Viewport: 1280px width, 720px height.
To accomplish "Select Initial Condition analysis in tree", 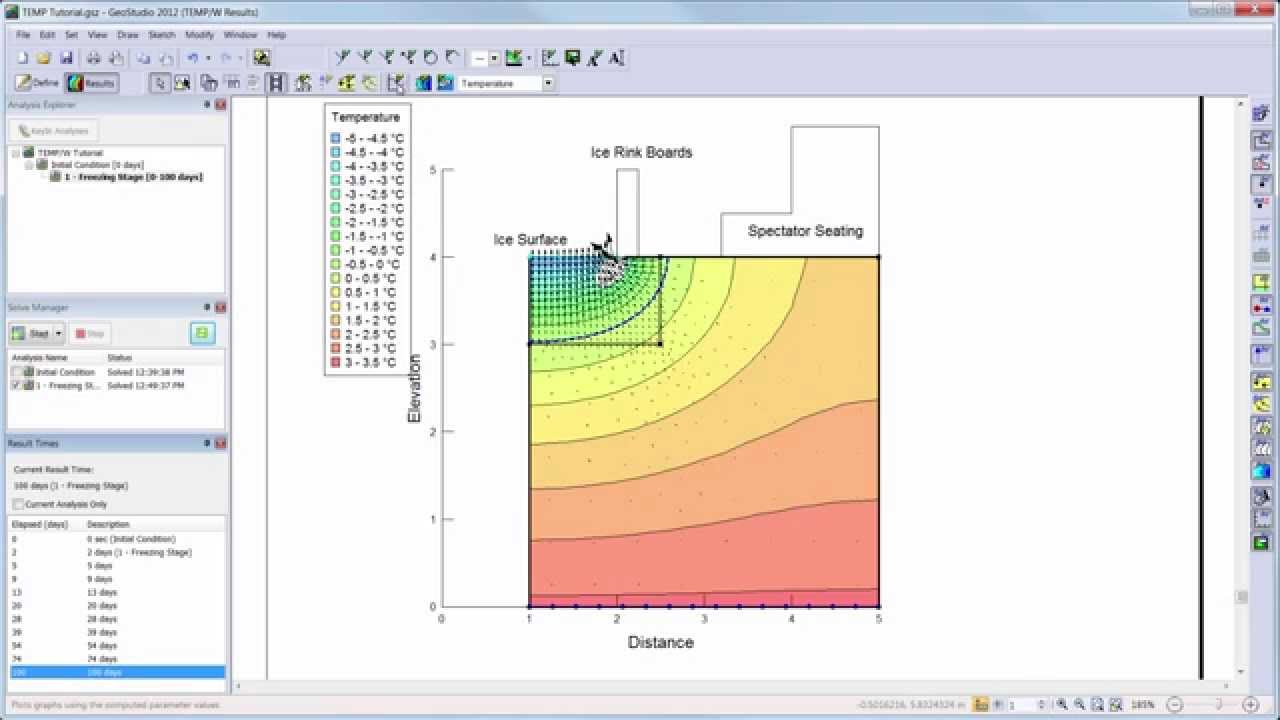I will (98, 165).
